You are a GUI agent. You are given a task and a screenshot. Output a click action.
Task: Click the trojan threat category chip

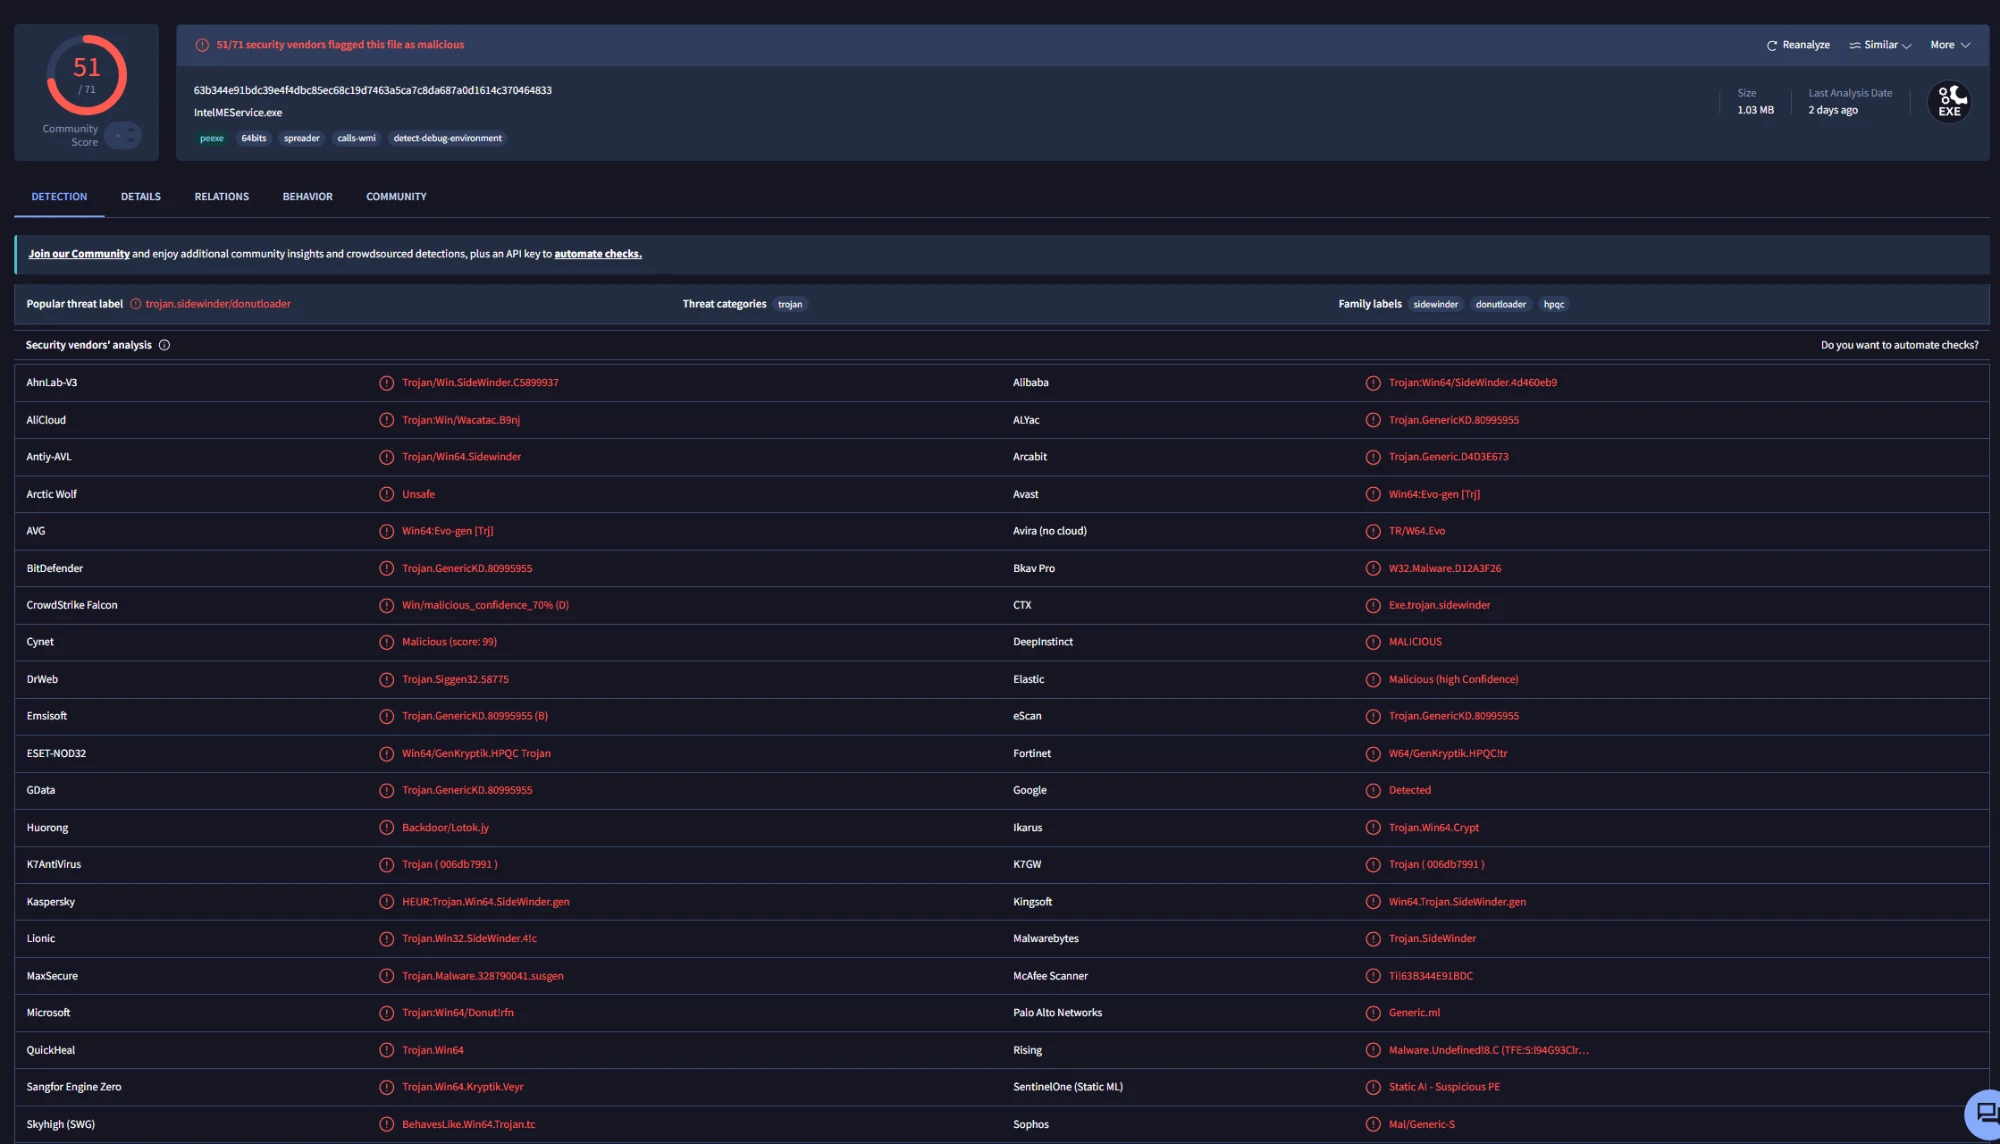point(790,304)
